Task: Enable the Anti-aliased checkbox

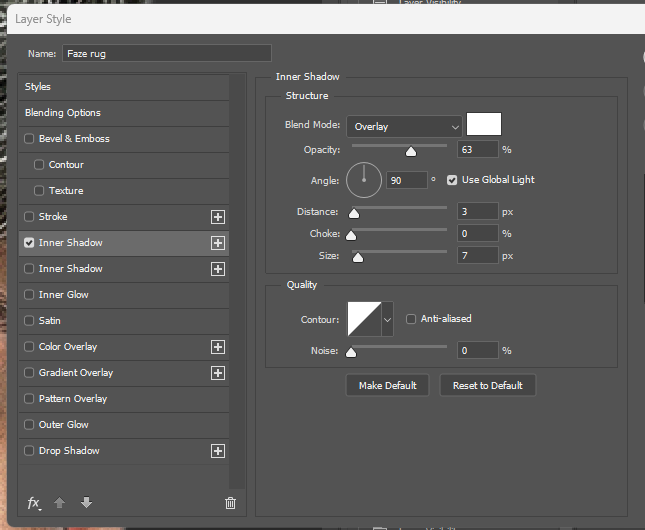Action: coord(411,319)
